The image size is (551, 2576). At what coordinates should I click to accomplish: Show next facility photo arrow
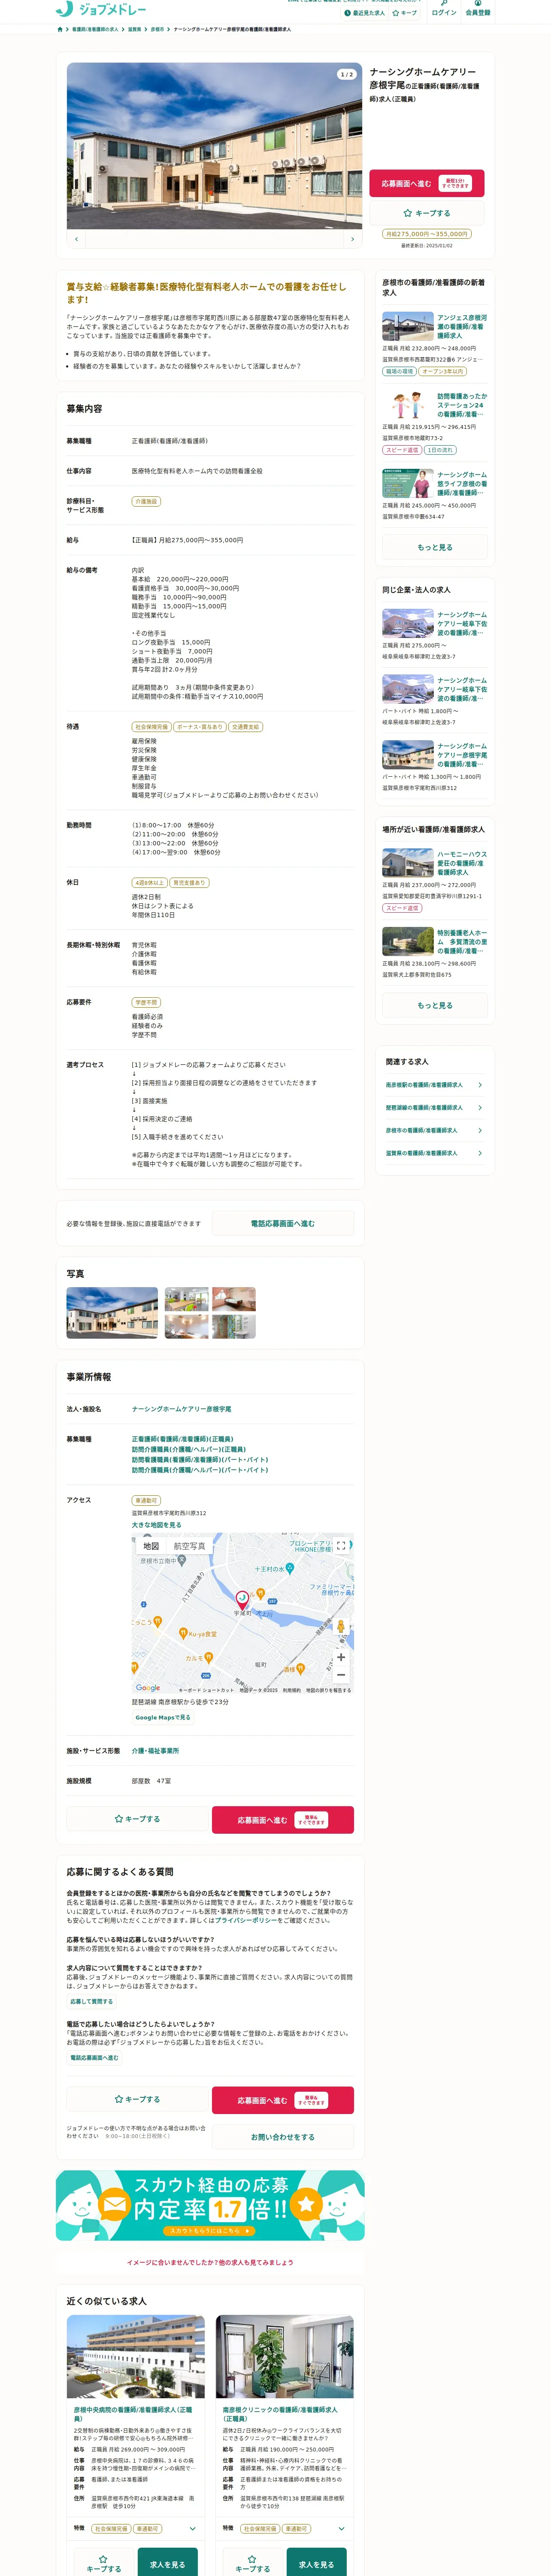coord(352,240)
